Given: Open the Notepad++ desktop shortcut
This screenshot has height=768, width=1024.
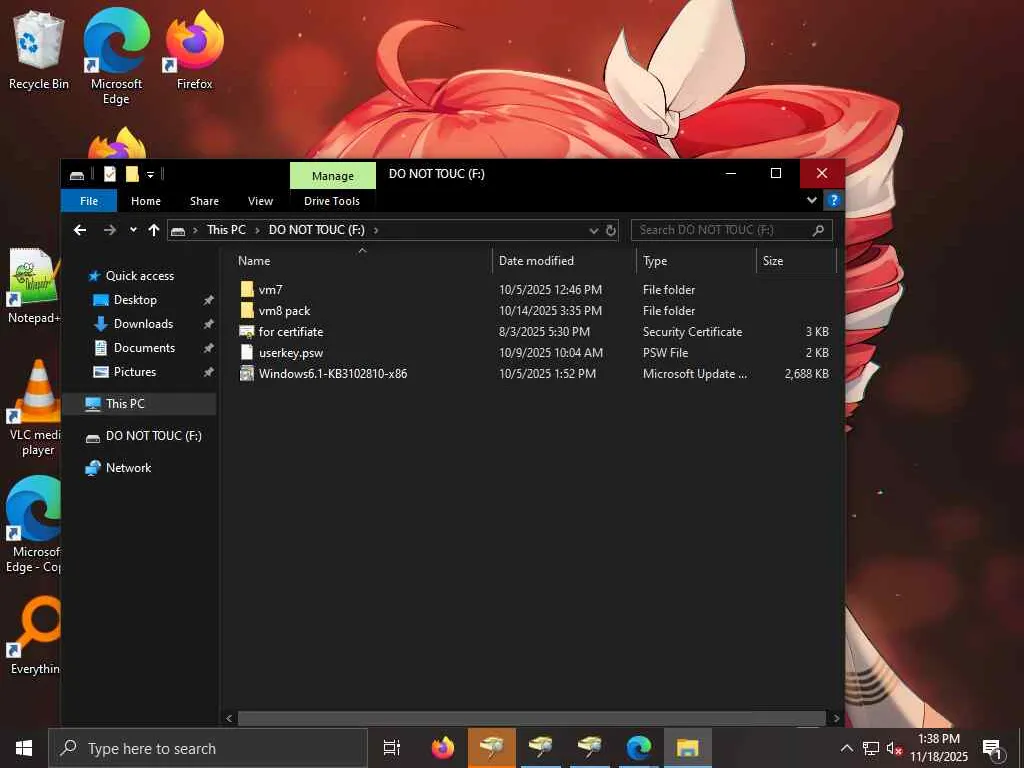Looking at the screenshot, I should (x=33, y=285).
